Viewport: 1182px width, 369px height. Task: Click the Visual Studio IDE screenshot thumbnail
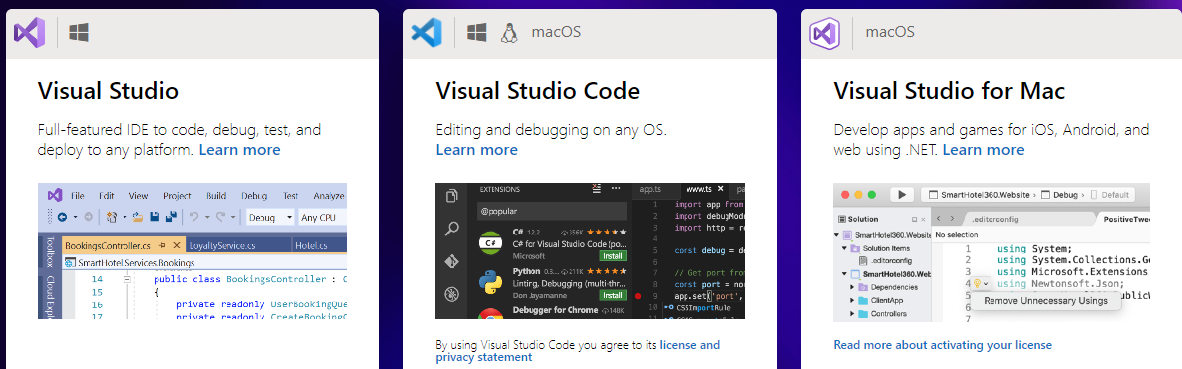point(192,251)
